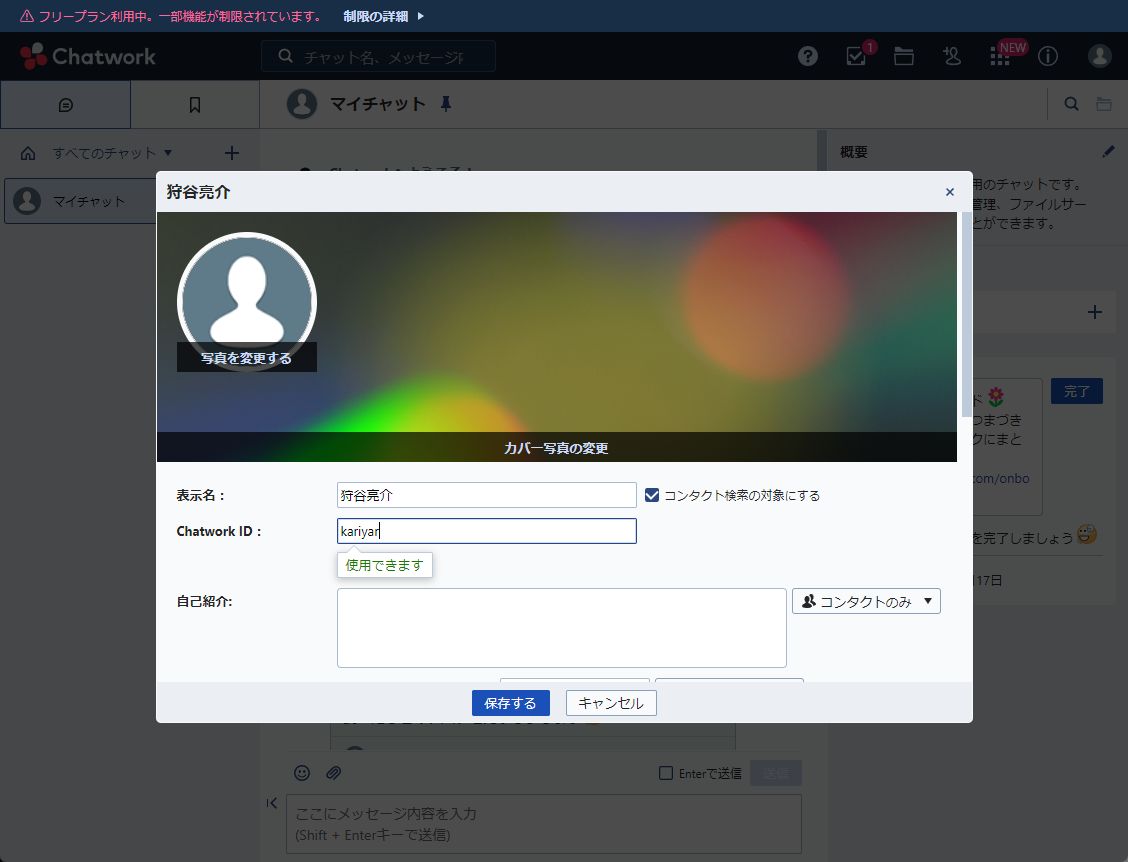Click the help question mark icon
Image resolution: width=1128 pixels, height=862 pixels.
point(808,56)
